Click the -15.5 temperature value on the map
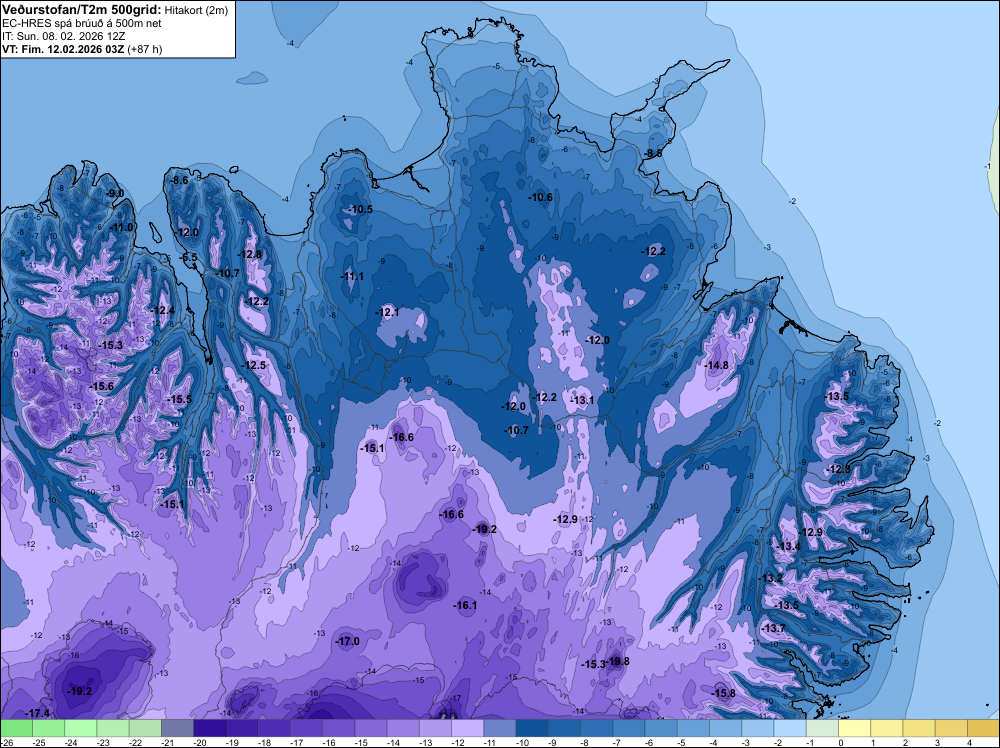The image size is (1000, 748). click(x=179, y=399)
